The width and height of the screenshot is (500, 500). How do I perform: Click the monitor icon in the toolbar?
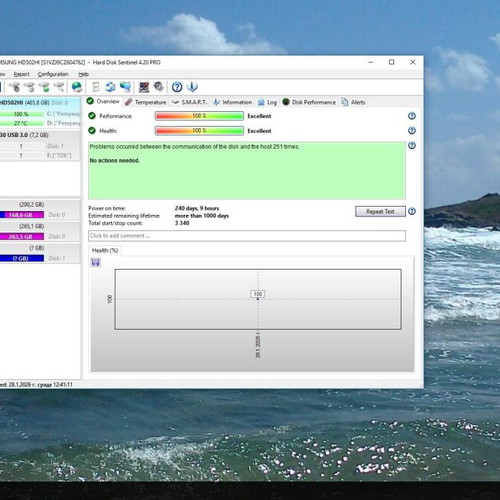144,87
